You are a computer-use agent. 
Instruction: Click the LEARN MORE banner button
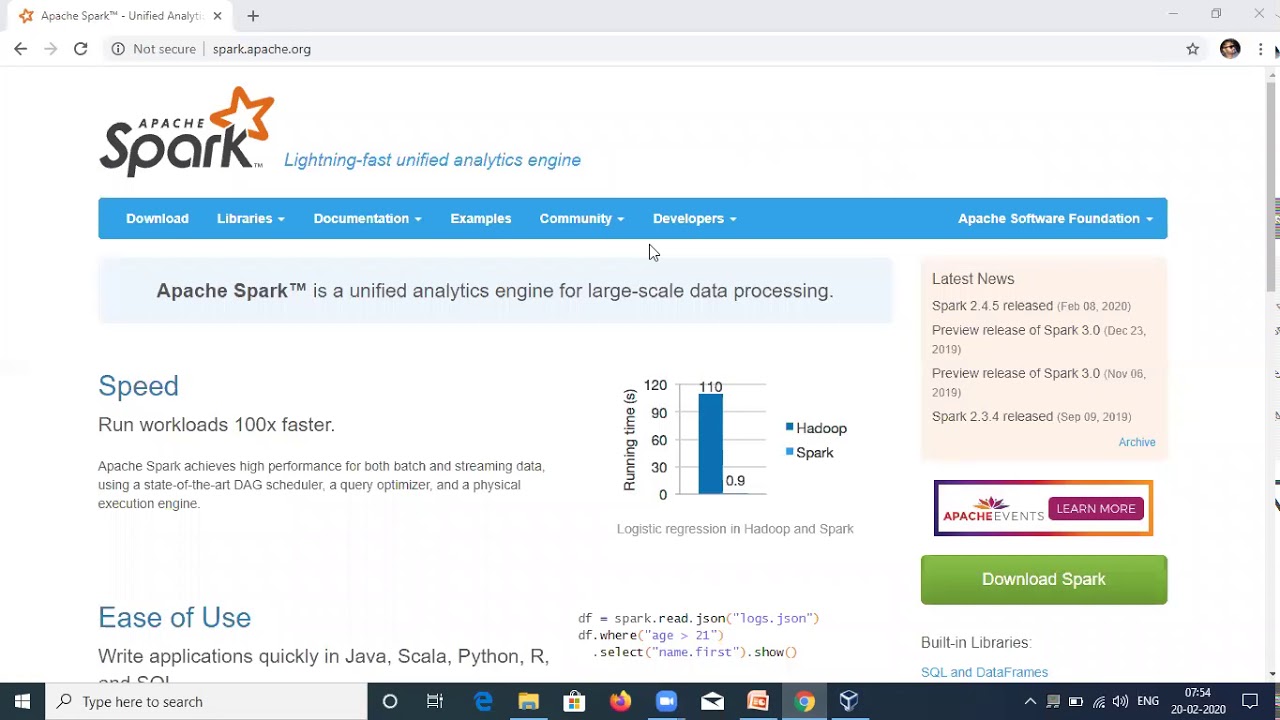pyautogui.click(x=1096, y=508)
